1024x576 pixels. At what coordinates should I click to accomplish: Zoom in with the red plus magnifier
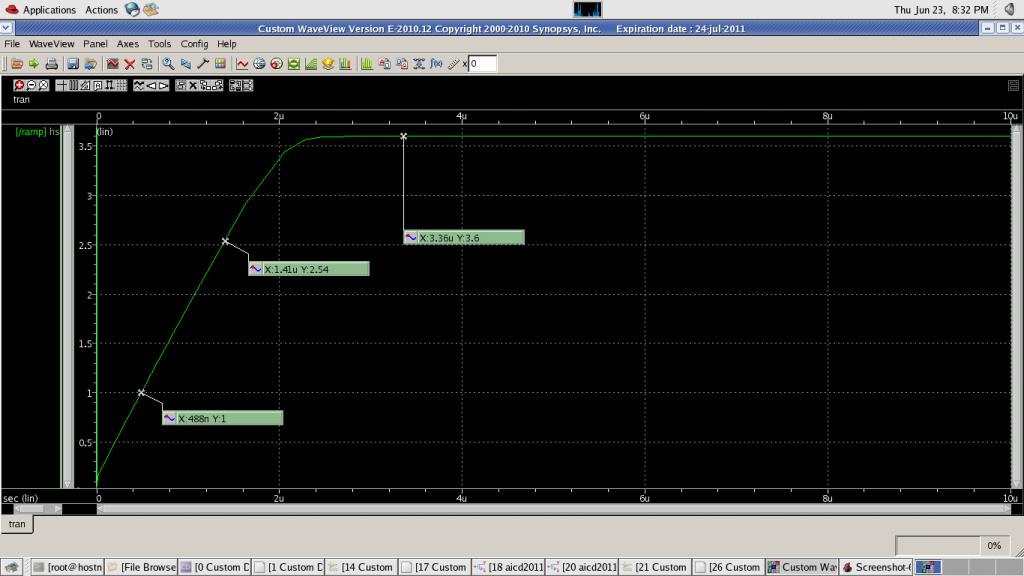coord(19,86)
